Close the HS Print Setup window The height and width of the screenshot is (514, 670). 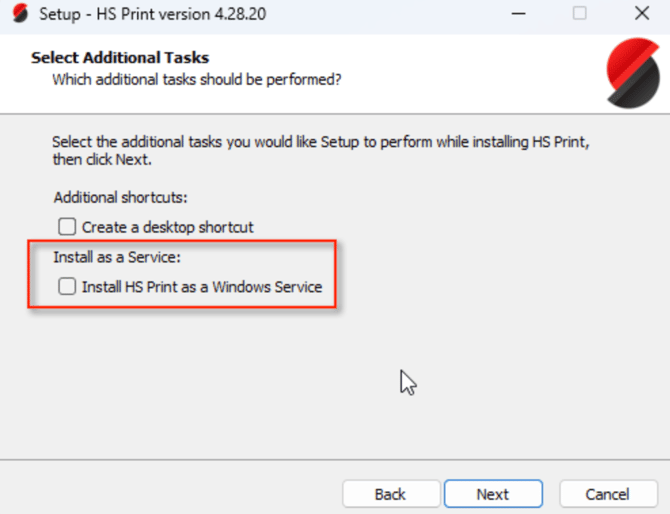point(642,13)
